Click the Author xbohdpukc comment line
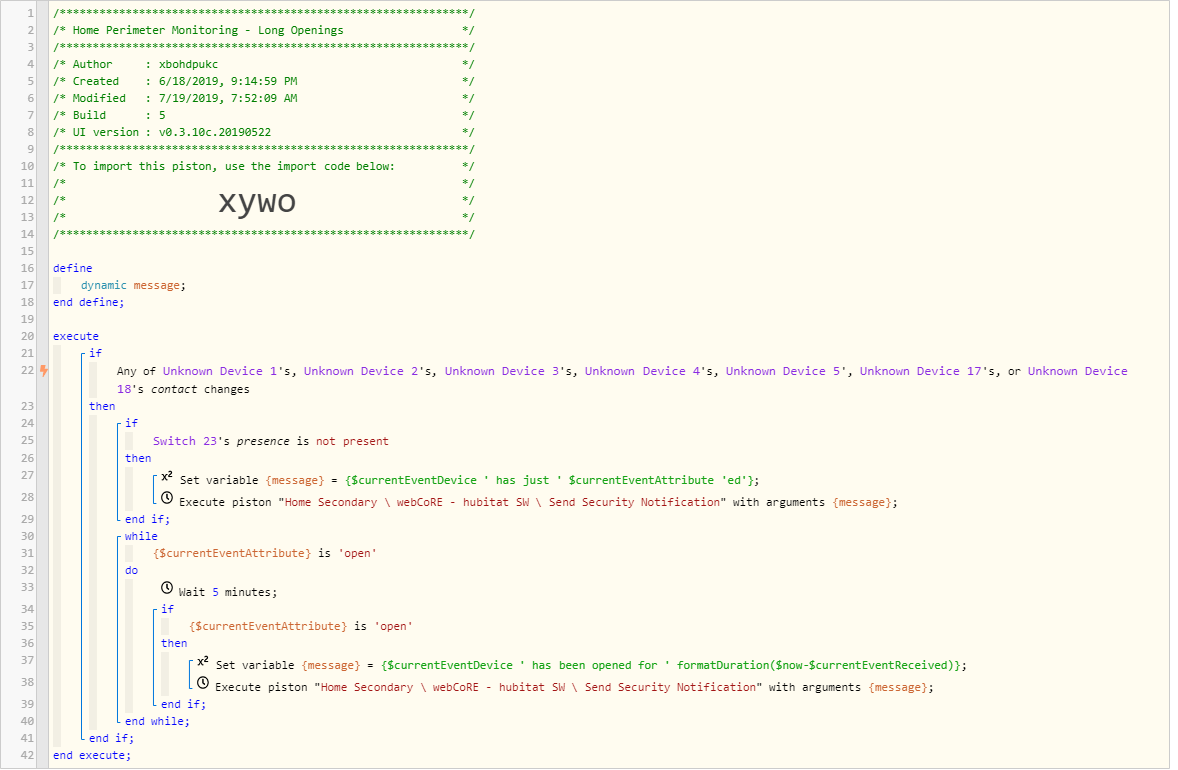 (264, 65)
